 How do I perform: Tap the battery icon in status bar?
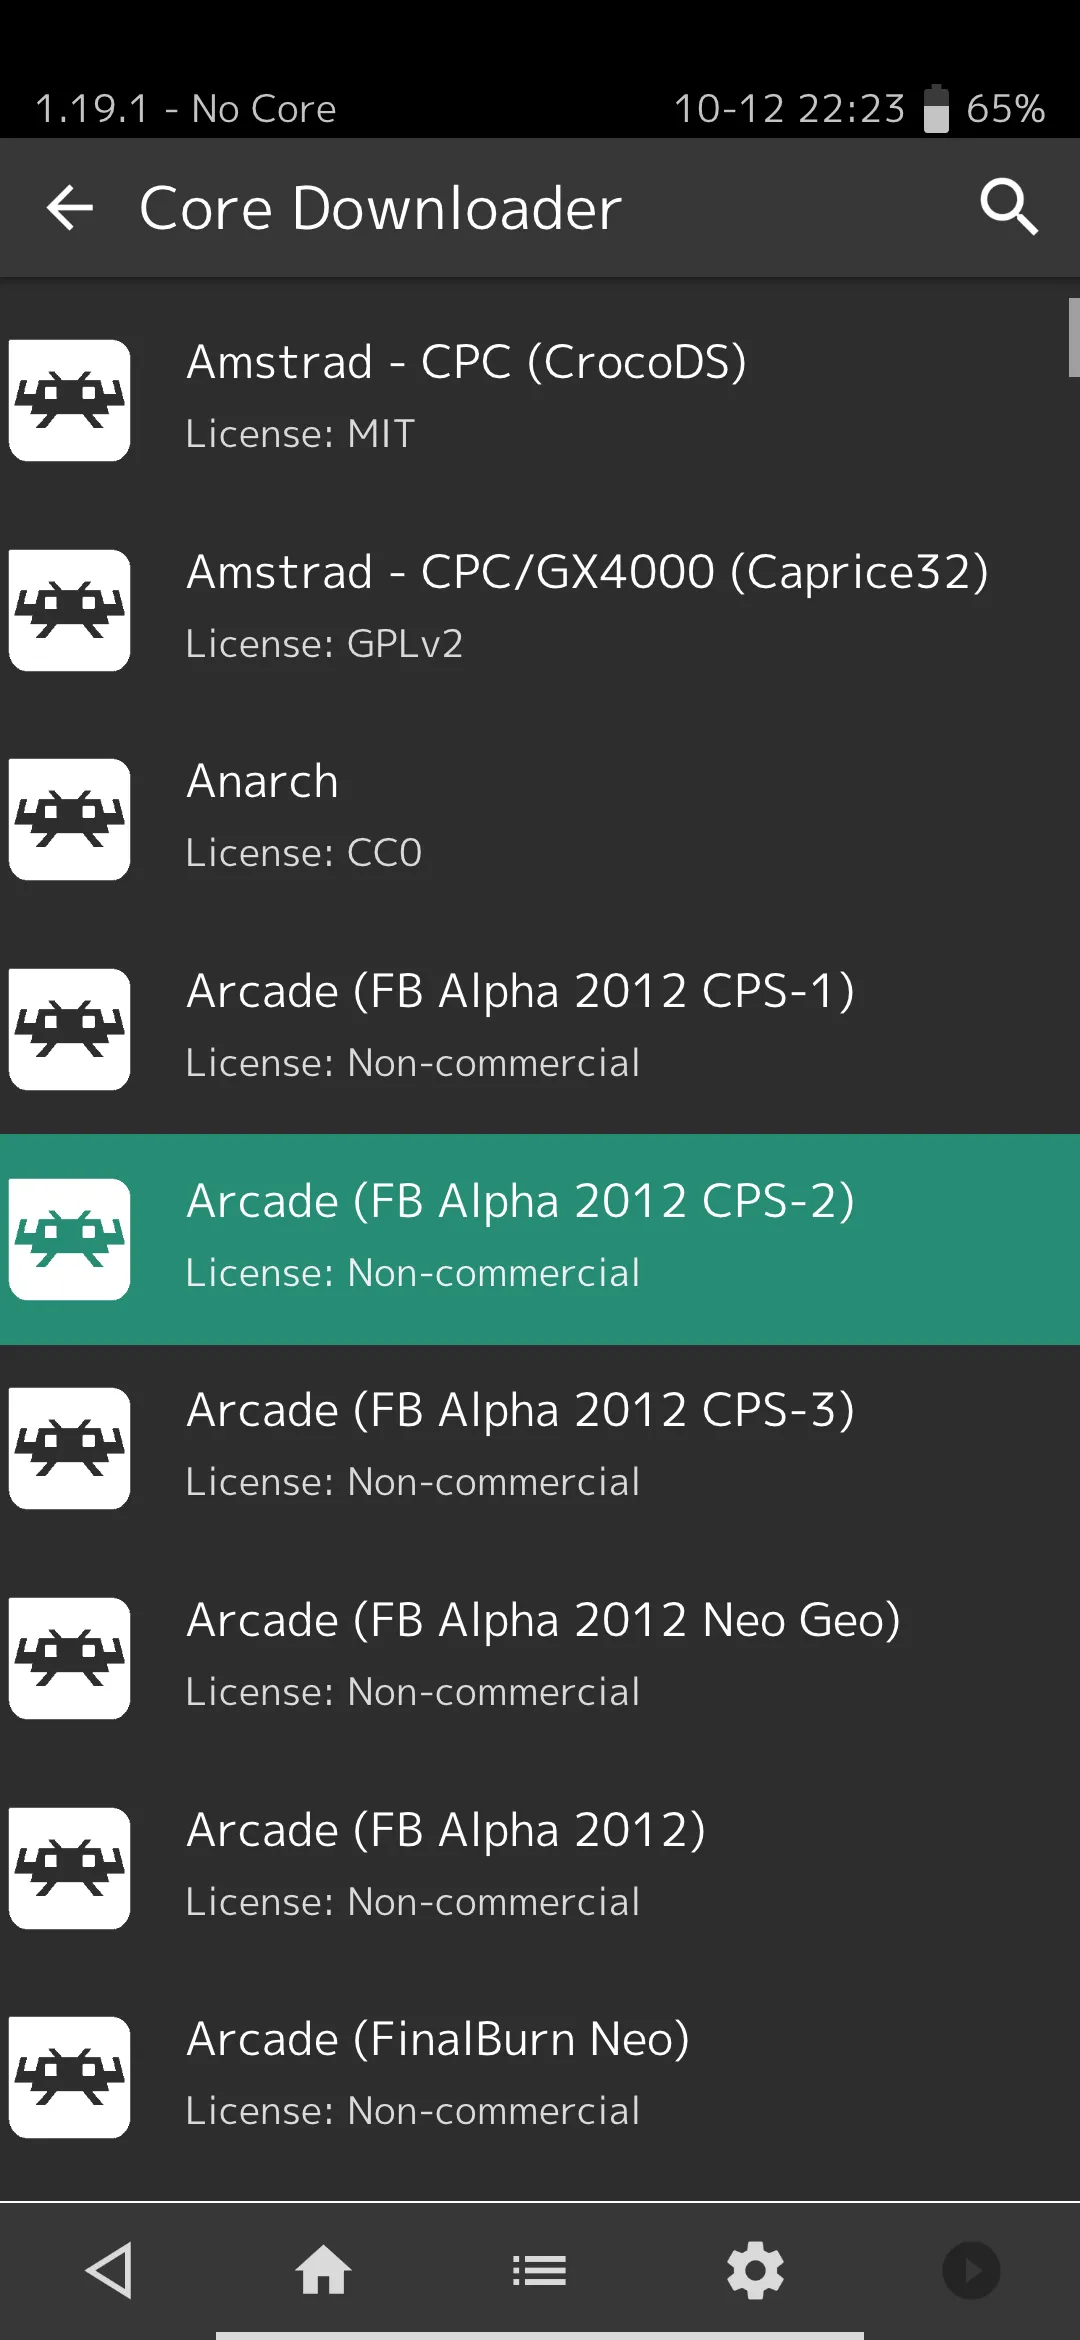click(x=936, y=108)
